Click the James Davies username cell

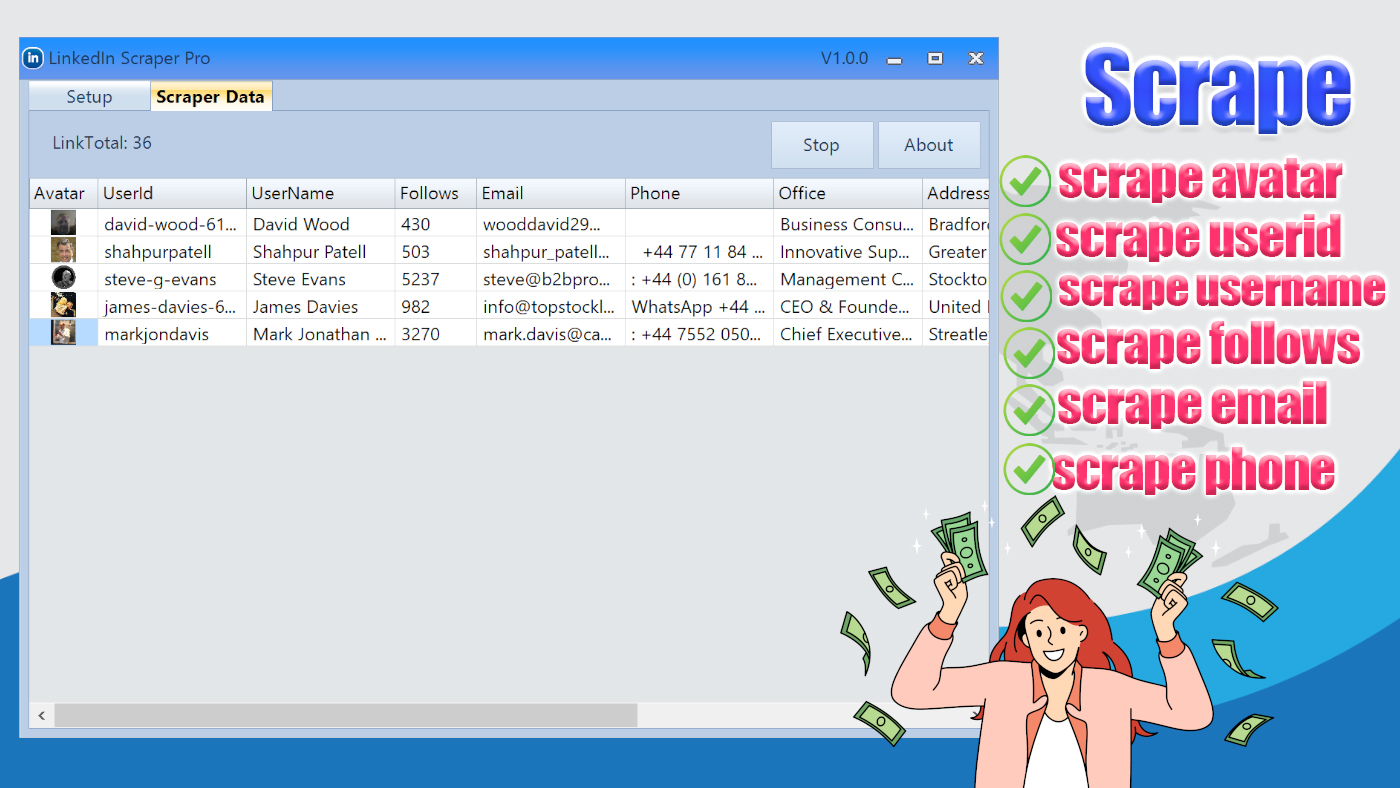tap(320, 306)
